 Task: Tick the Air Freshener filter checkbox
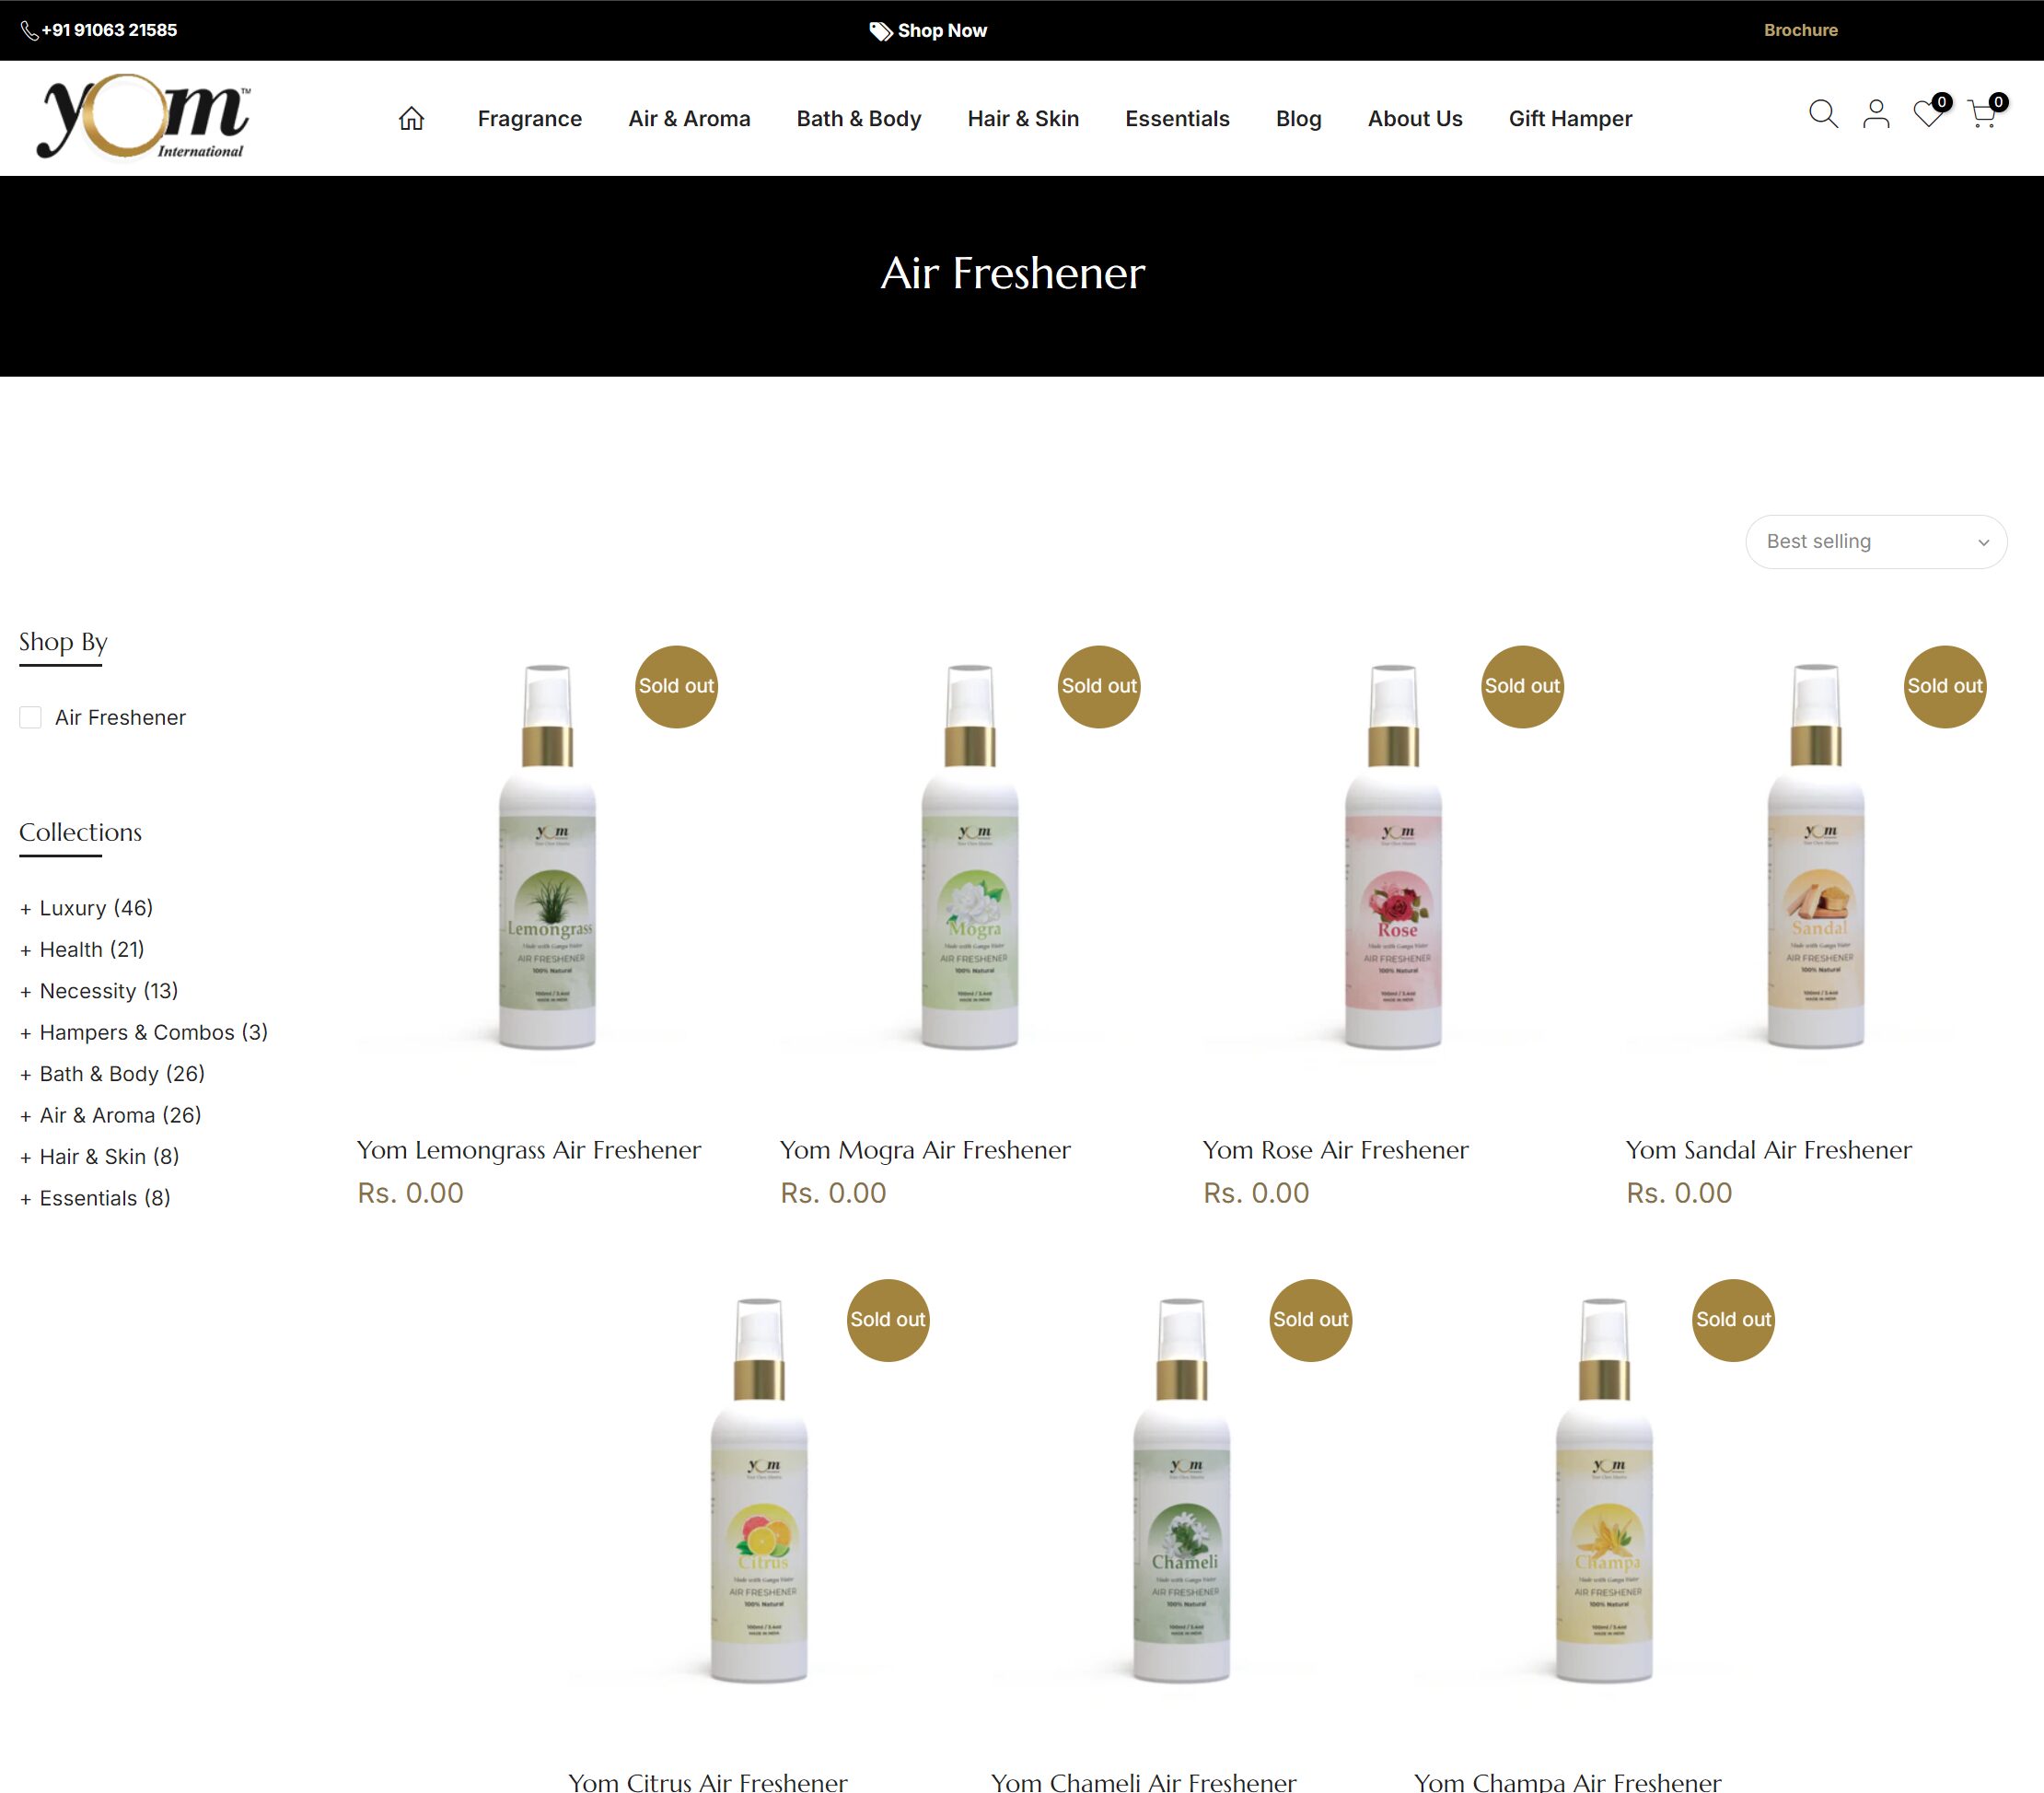pos(31,717)
